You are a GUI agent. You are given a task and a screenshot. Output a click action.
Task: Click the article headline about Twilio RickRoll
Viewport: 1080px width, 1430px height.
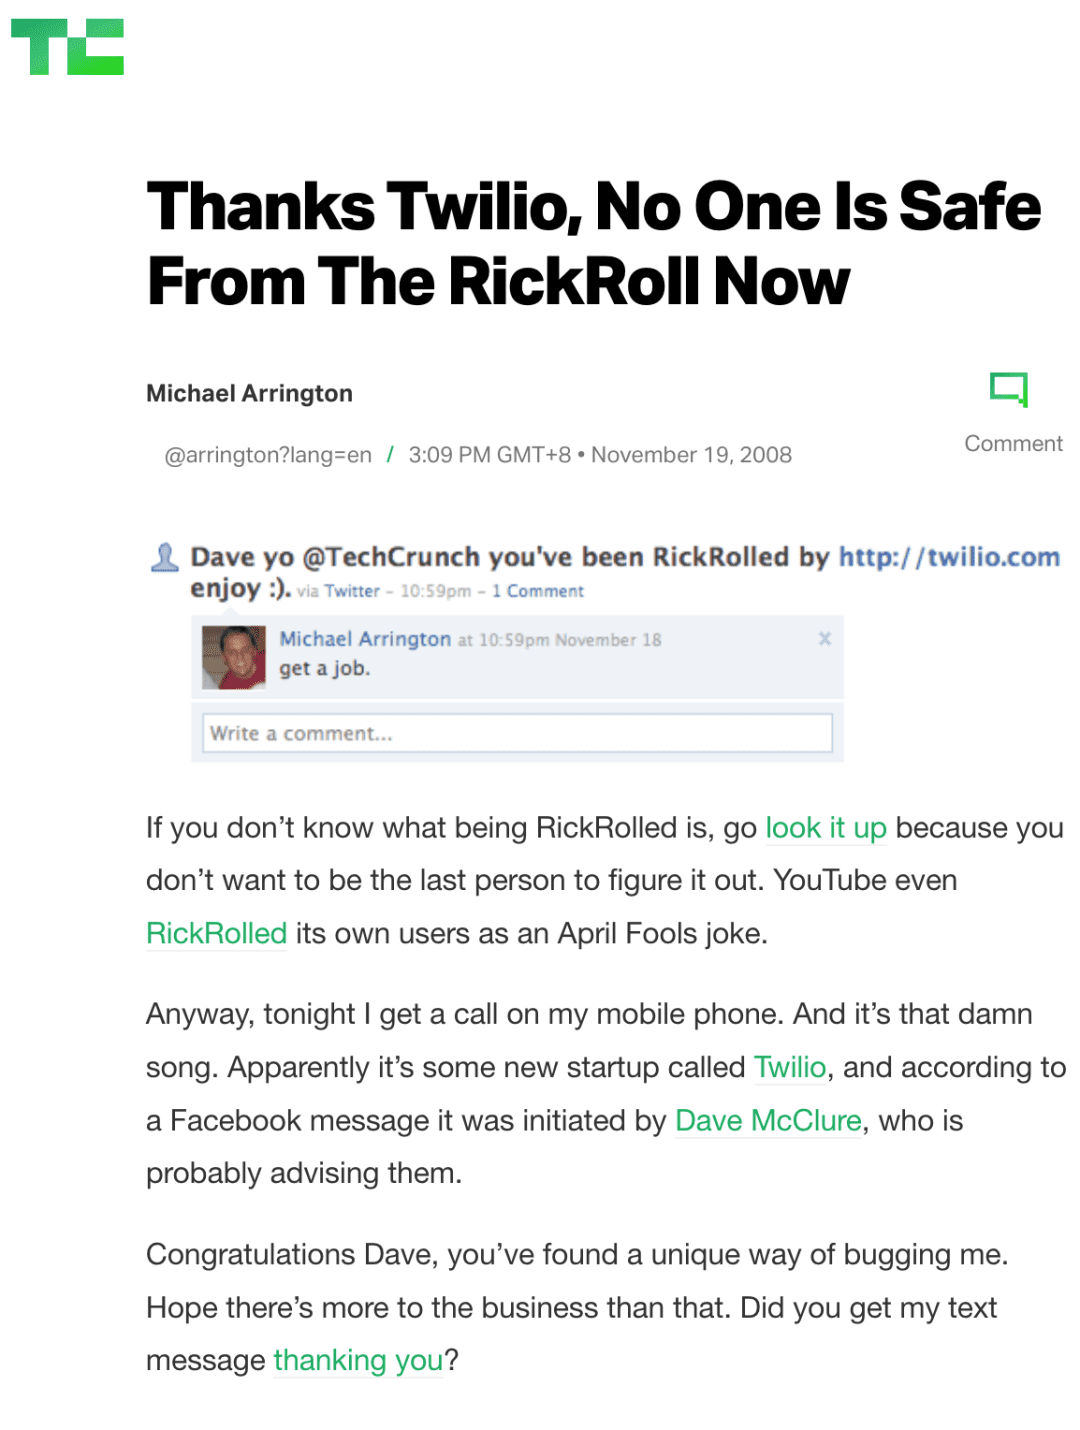594,243
